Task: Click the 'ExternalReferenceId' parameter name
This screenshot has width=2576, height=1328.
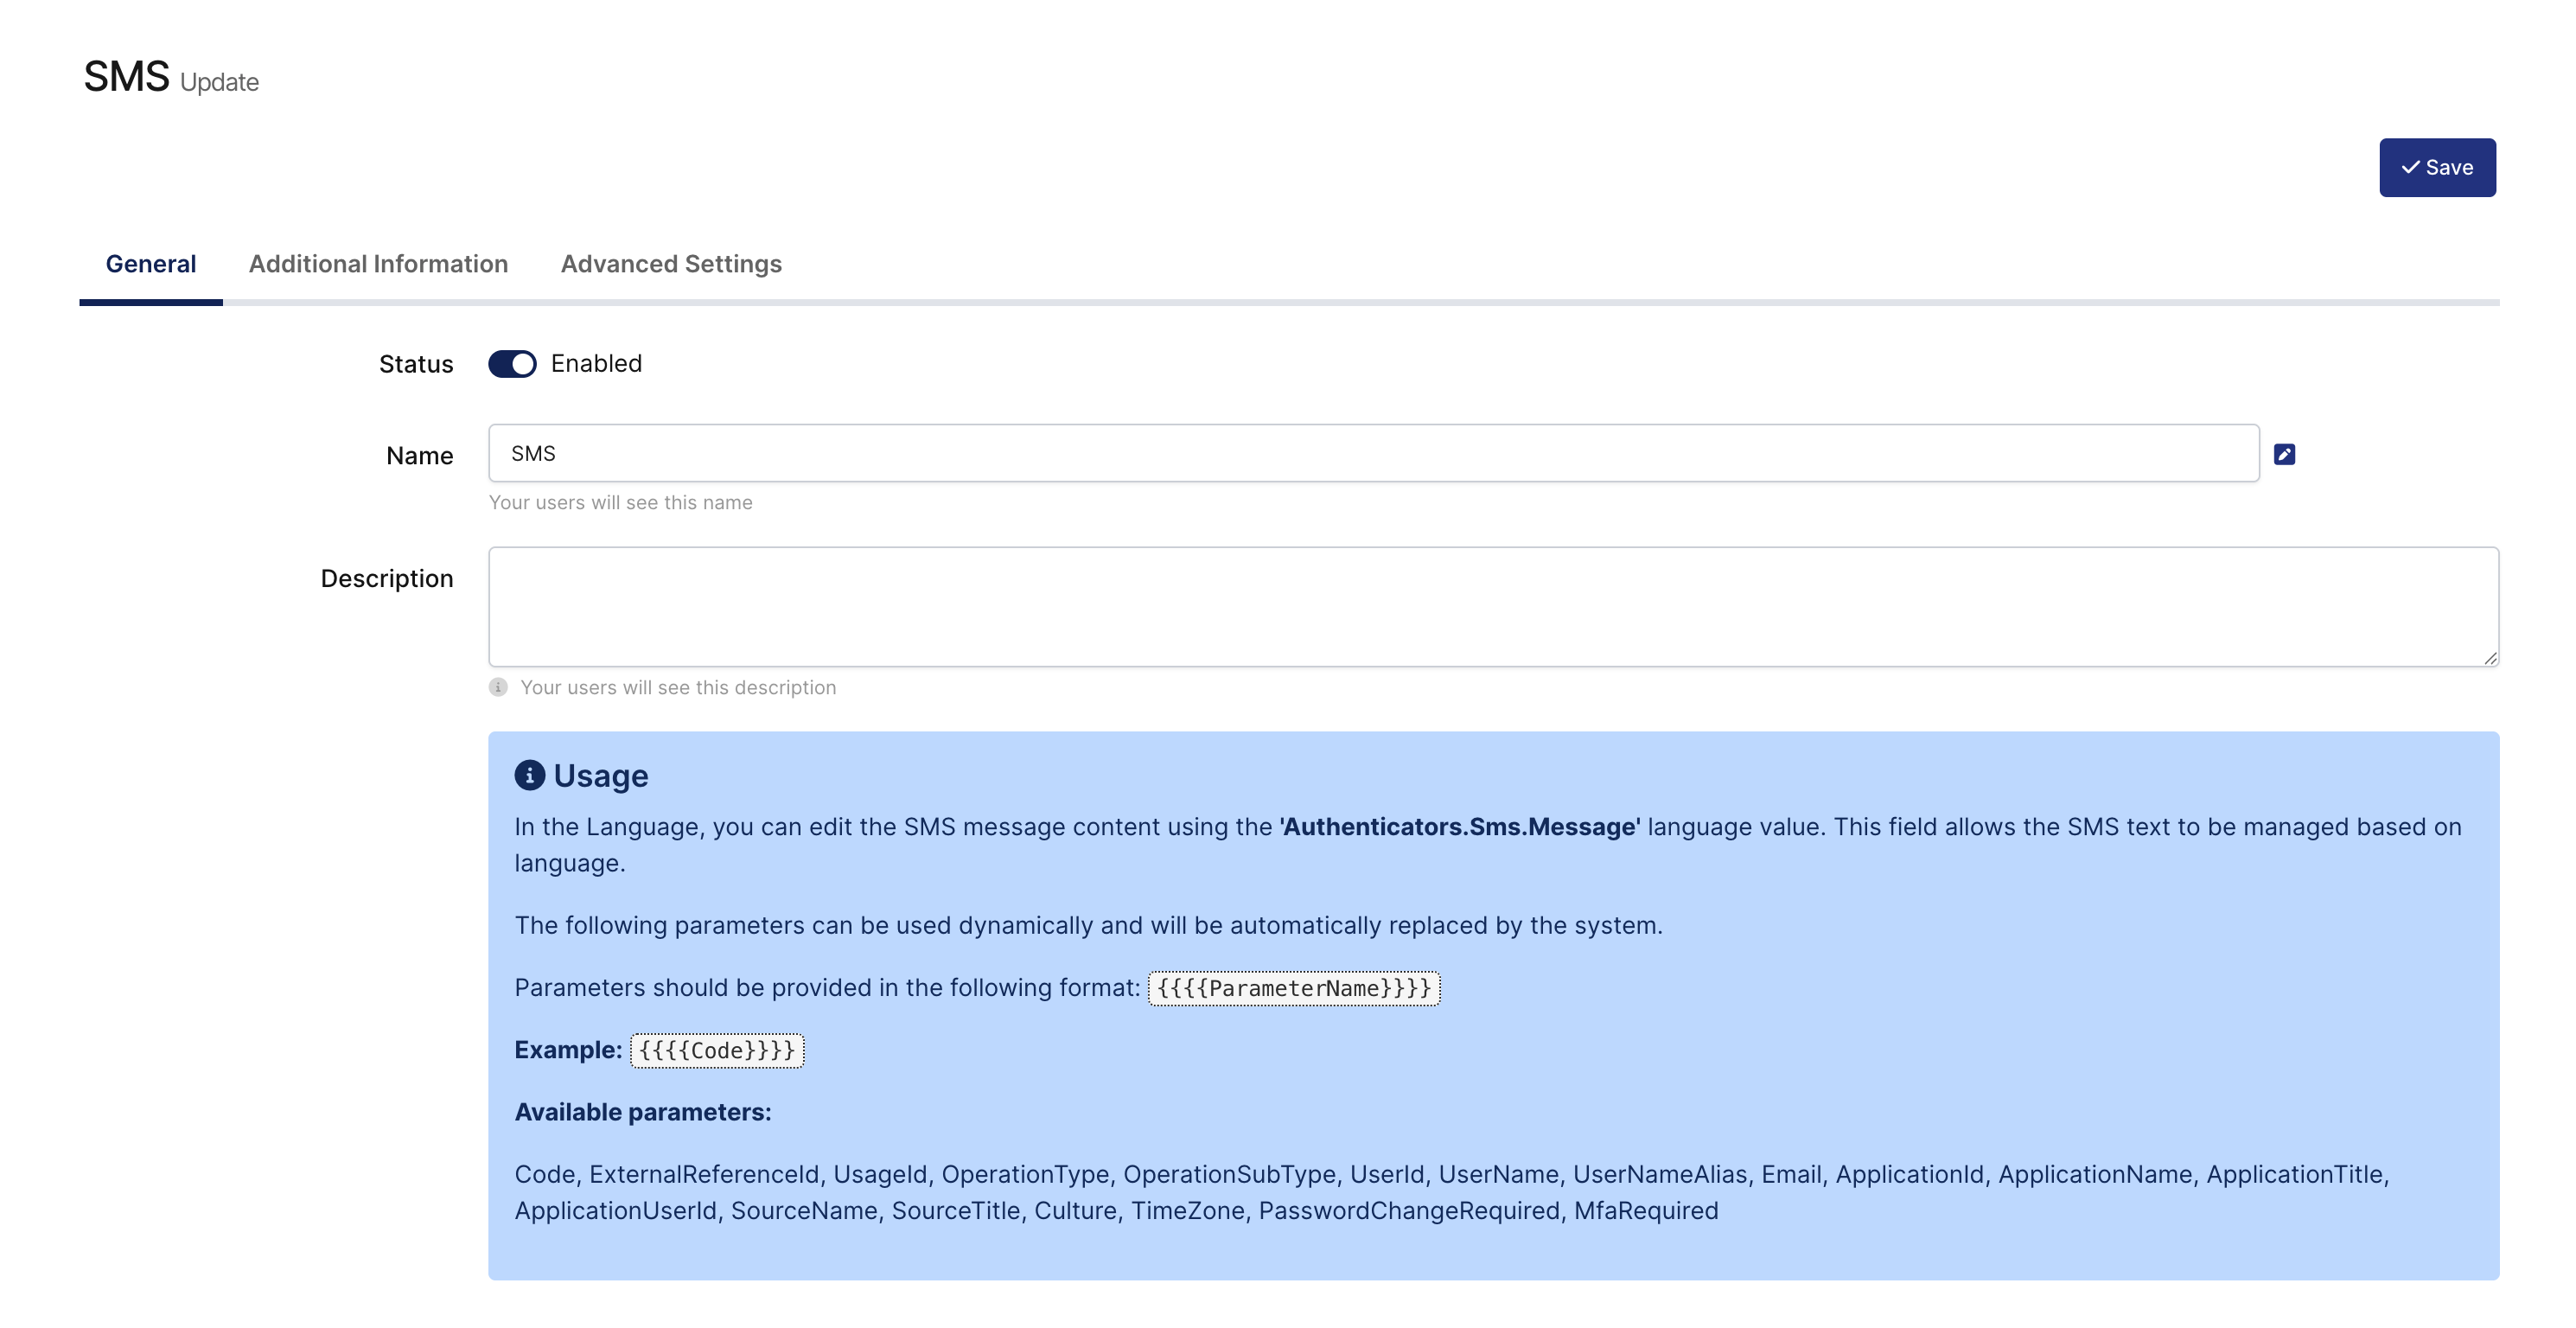Action: (x=703, y=1174)
